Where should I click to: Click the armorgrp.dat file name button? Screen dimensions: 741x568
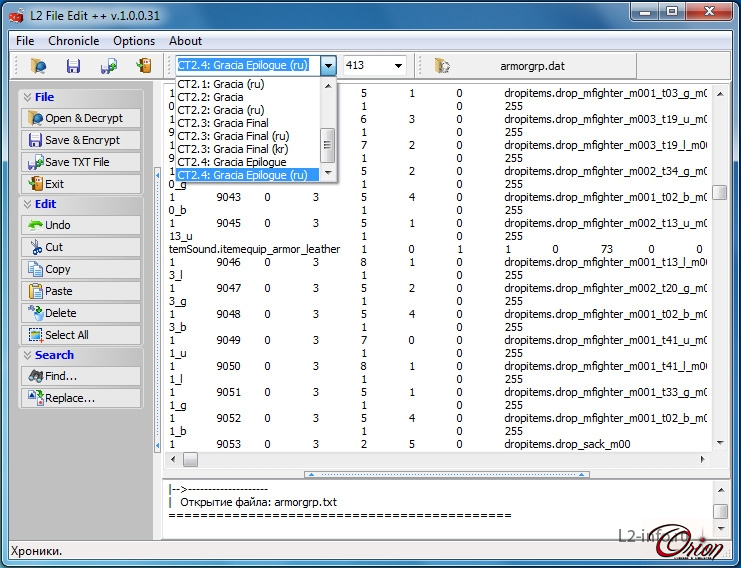click(532, 66)
